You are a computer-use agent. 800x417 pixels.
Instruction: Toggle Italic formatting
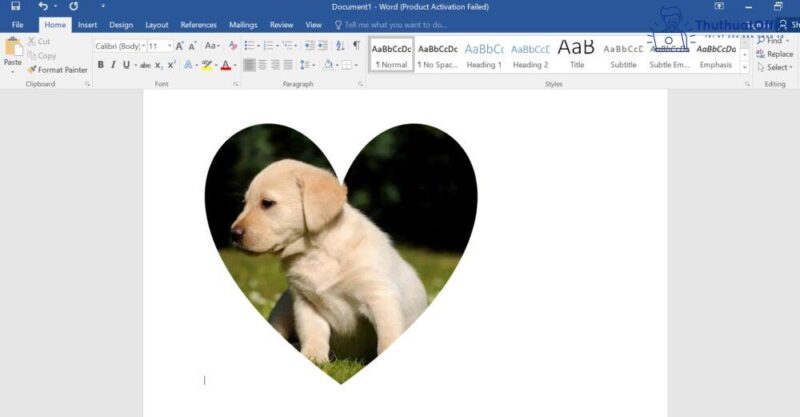[x=113, y=65]
